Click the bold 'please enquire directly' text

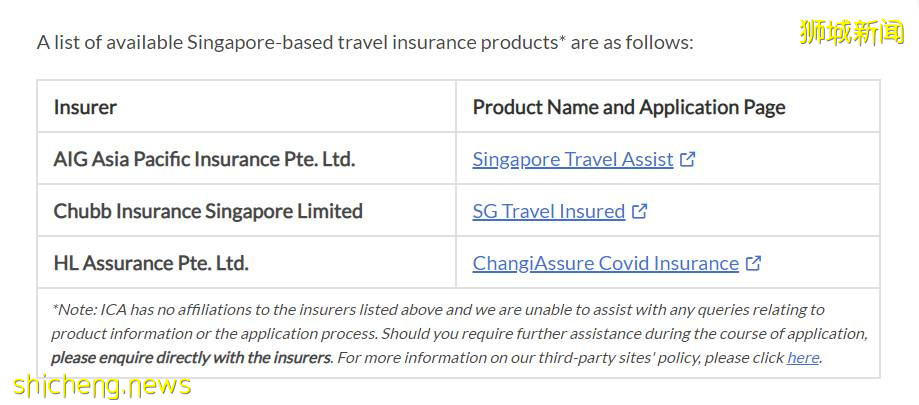(190, 357)
